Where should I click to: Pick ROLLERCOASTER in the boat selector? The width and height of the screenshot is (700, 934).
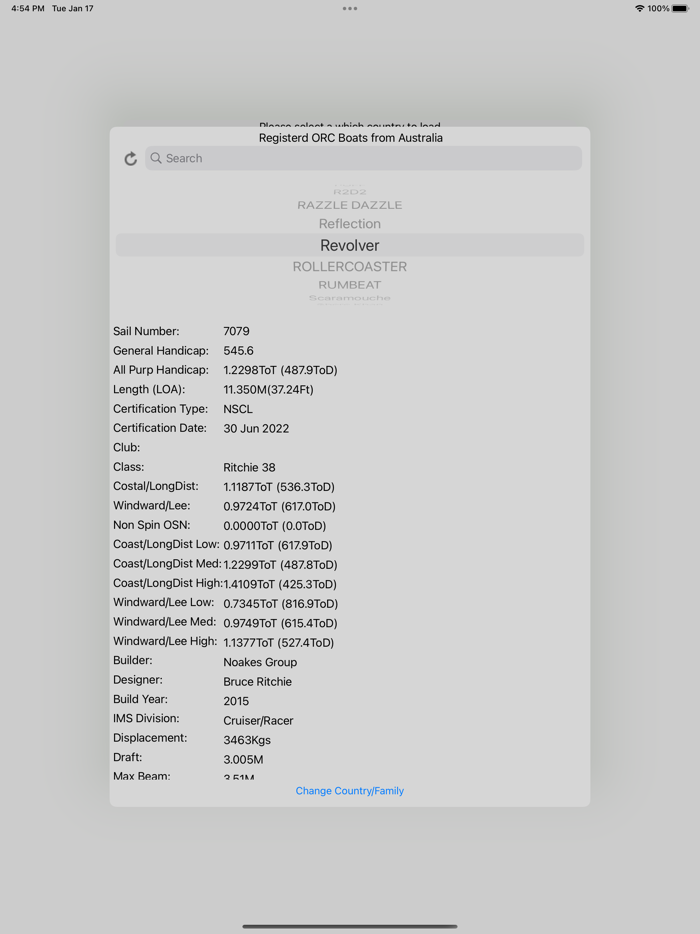(349, 266)
